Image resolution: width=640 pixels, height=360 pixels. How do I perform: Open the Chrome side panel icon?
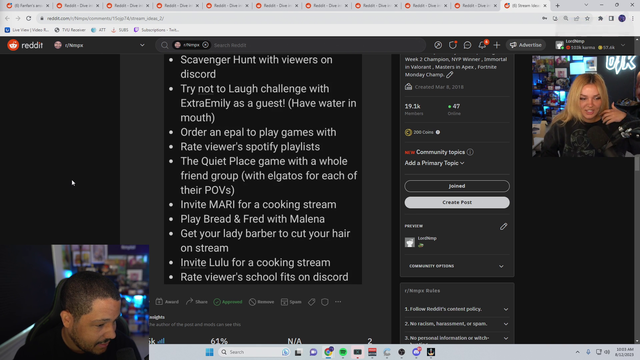pos(611,18)
